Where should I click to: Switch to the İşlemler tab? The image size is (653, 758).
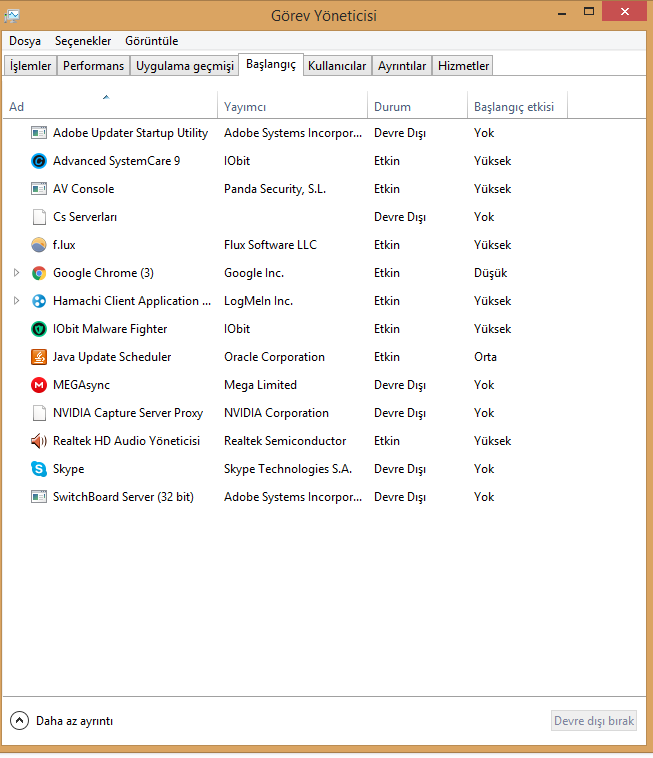(x=30, y=66)
